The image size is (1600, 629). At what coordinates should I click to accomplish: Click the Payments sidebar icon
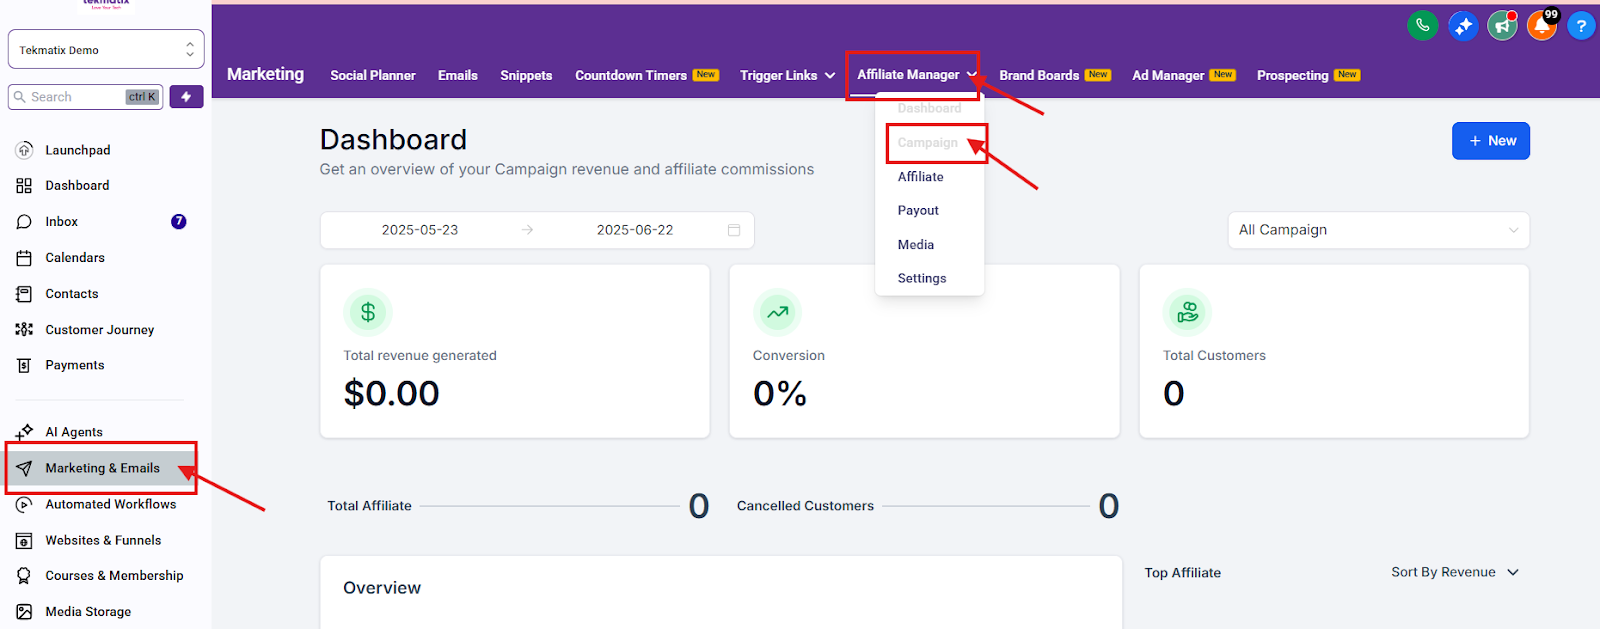[24, 366]
